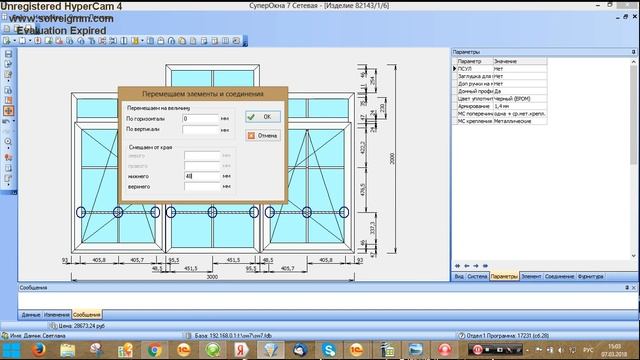This screenshot has width=640, height=360.
Task: Cancel the dialog with Отмена button
Action: [263, 136]
